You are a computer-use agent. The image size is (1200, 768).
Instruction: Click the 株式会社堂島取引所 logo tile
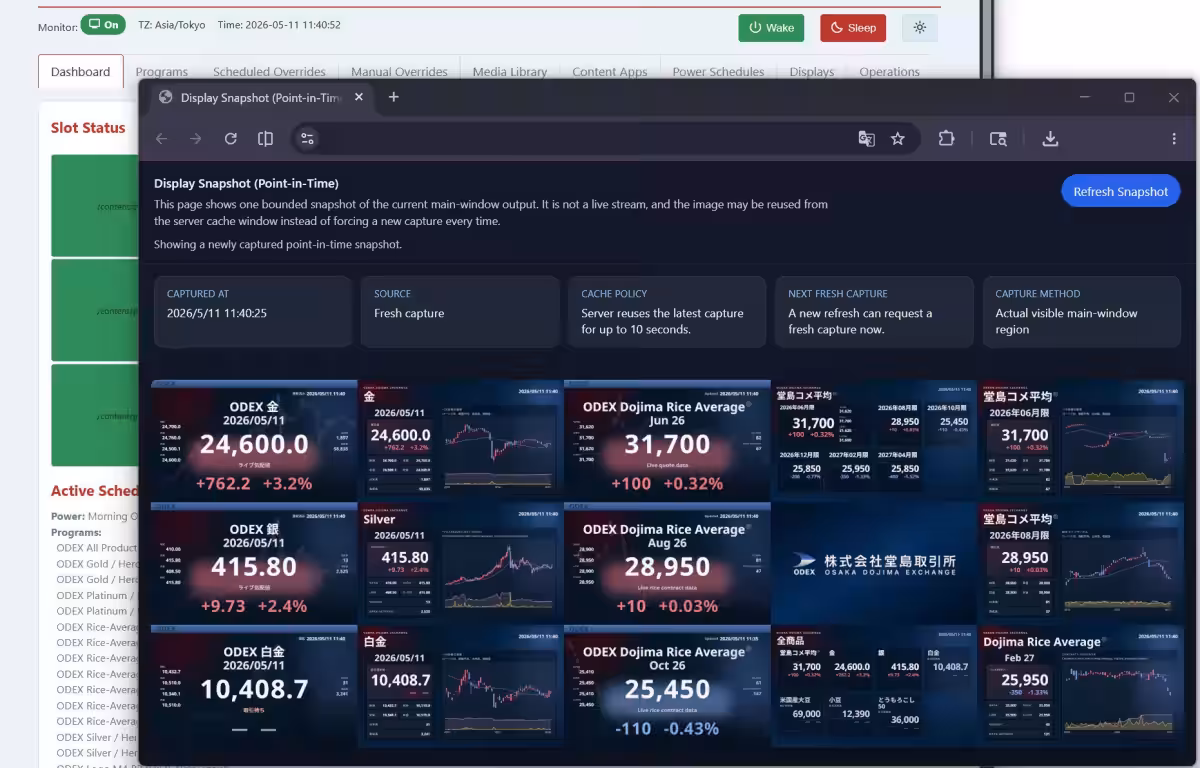pos(874,562)
